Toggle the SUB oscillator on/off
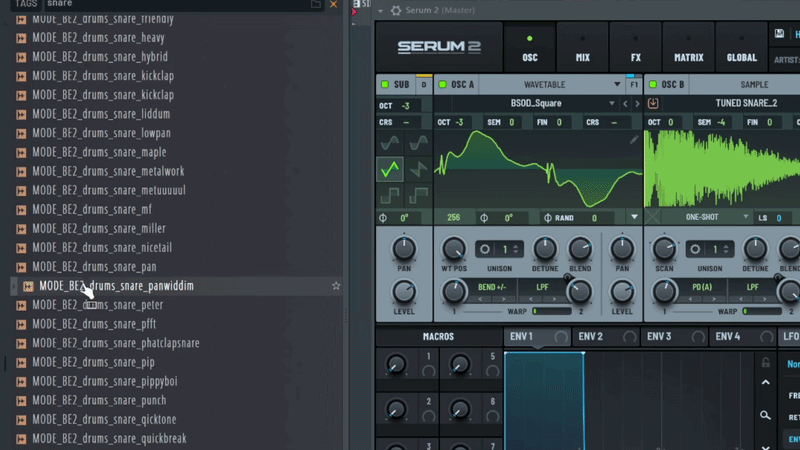Screen dimensions: 800x450 [386, 85]
